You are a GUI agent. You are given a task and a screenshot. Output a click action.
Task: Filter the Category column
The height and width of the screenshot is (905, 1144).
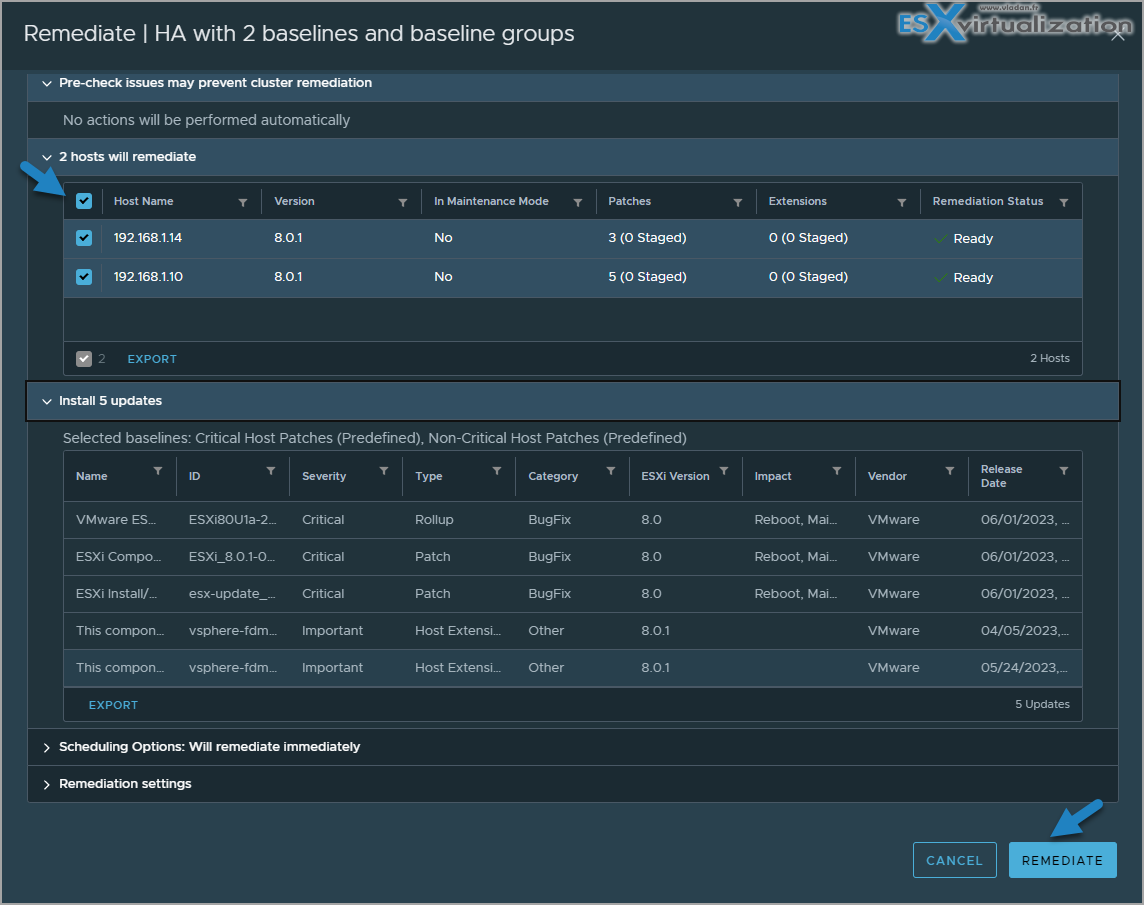click(611, 471)
